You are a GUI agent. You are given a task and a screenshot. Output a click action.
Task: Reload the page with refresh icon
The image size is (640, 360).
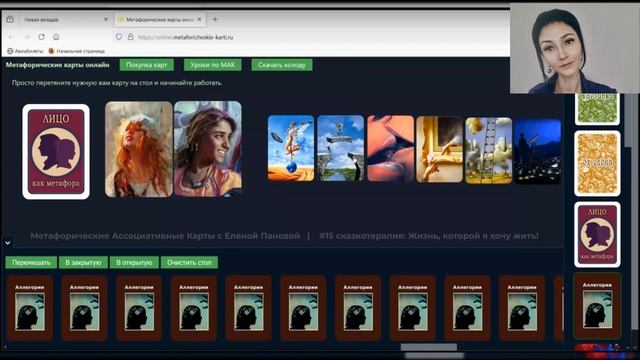(41, 37)
